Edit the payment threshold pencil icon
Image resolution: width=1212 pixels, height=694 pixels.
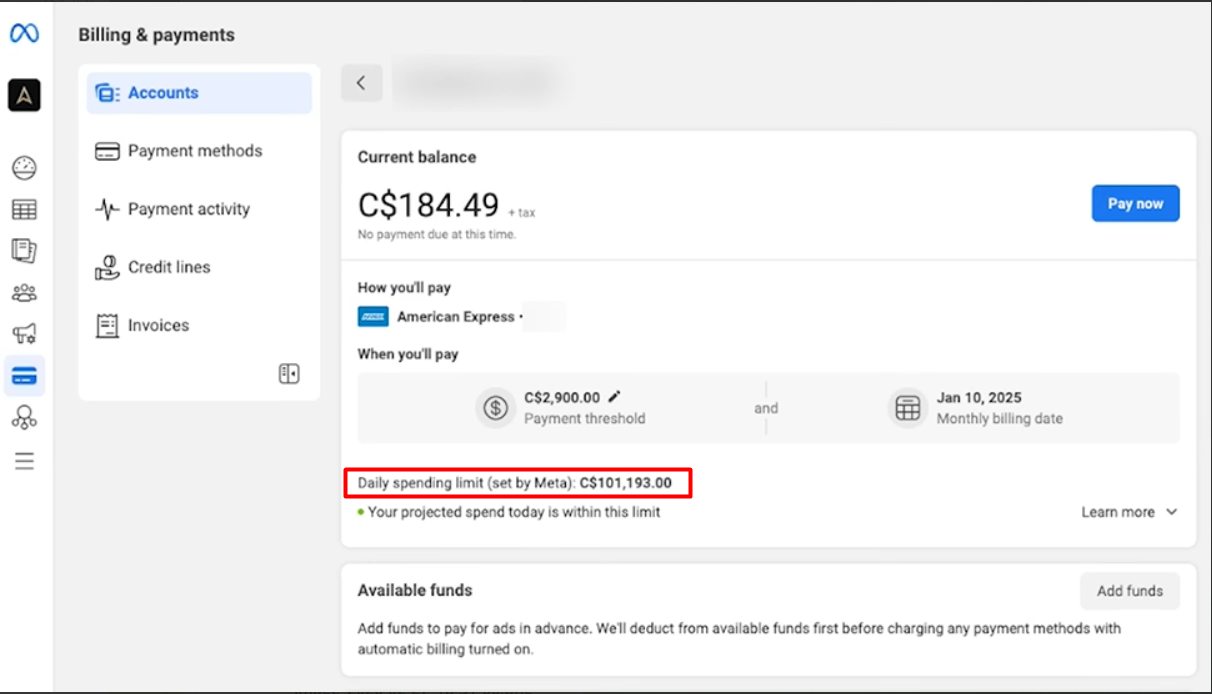tap(614, 397)
